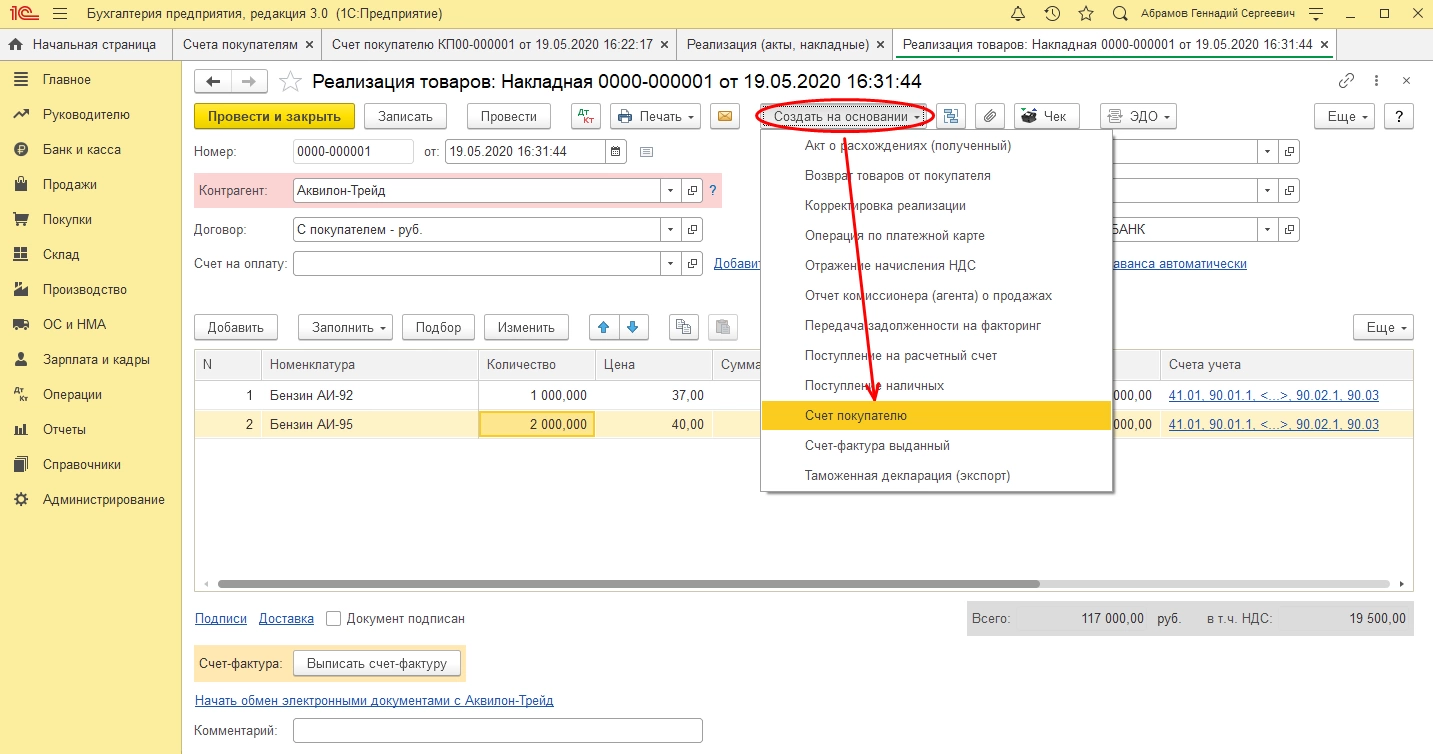Open notifications bell in title bar
Image resolution: width=1433 pixels, height=754 pixels.
1018,14
